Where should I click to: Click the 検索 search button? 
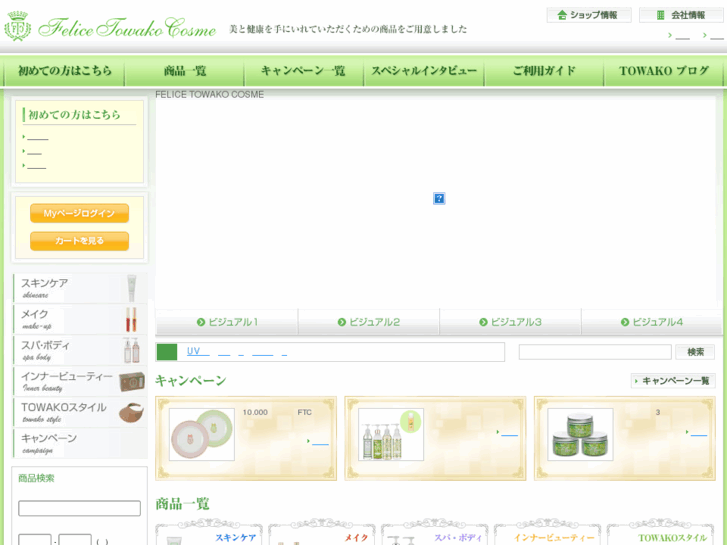click(x=695, y=352)
